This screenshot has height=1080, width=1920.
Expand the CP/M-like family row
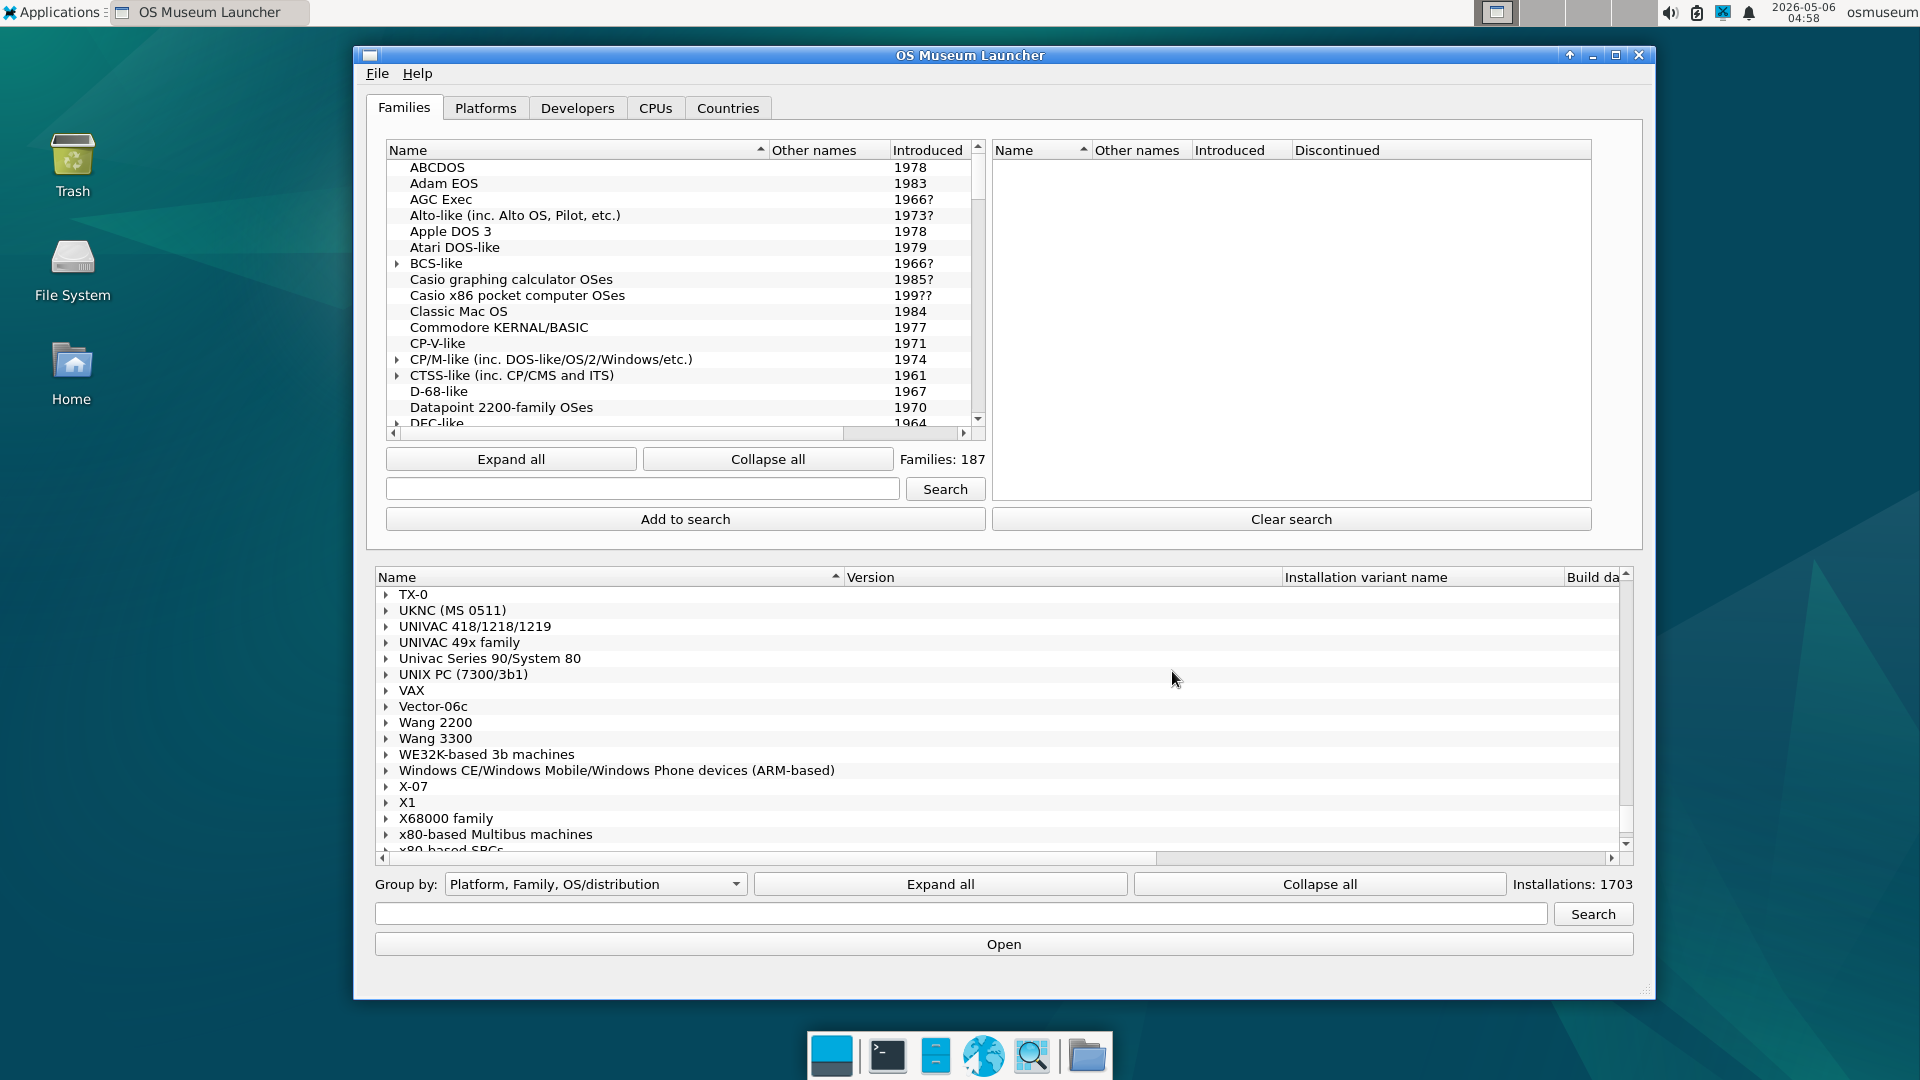(x=397, y=360)
